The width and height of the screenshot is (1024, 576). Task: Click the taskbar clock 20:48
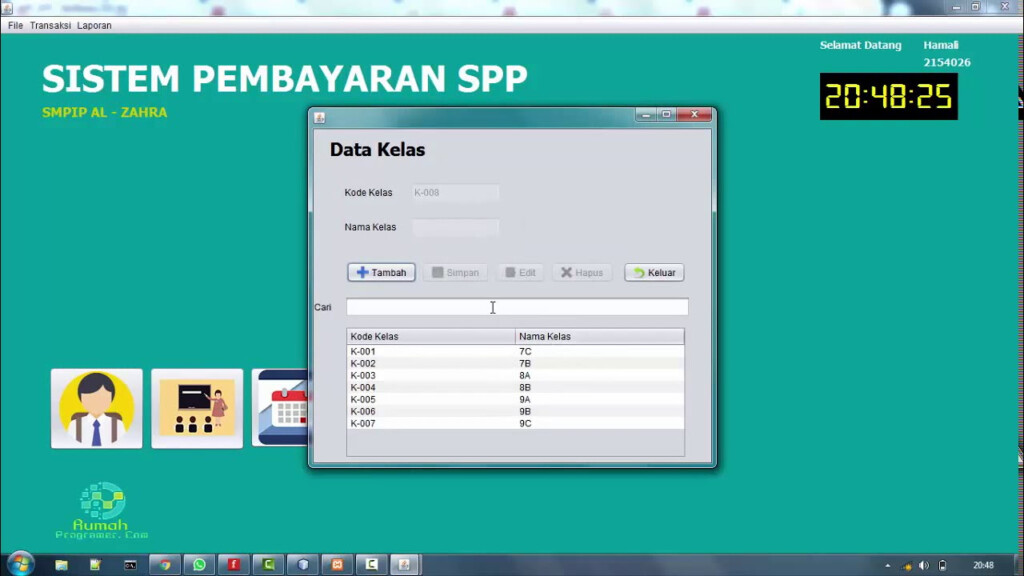pyautogui.click(x=984, y=566)
